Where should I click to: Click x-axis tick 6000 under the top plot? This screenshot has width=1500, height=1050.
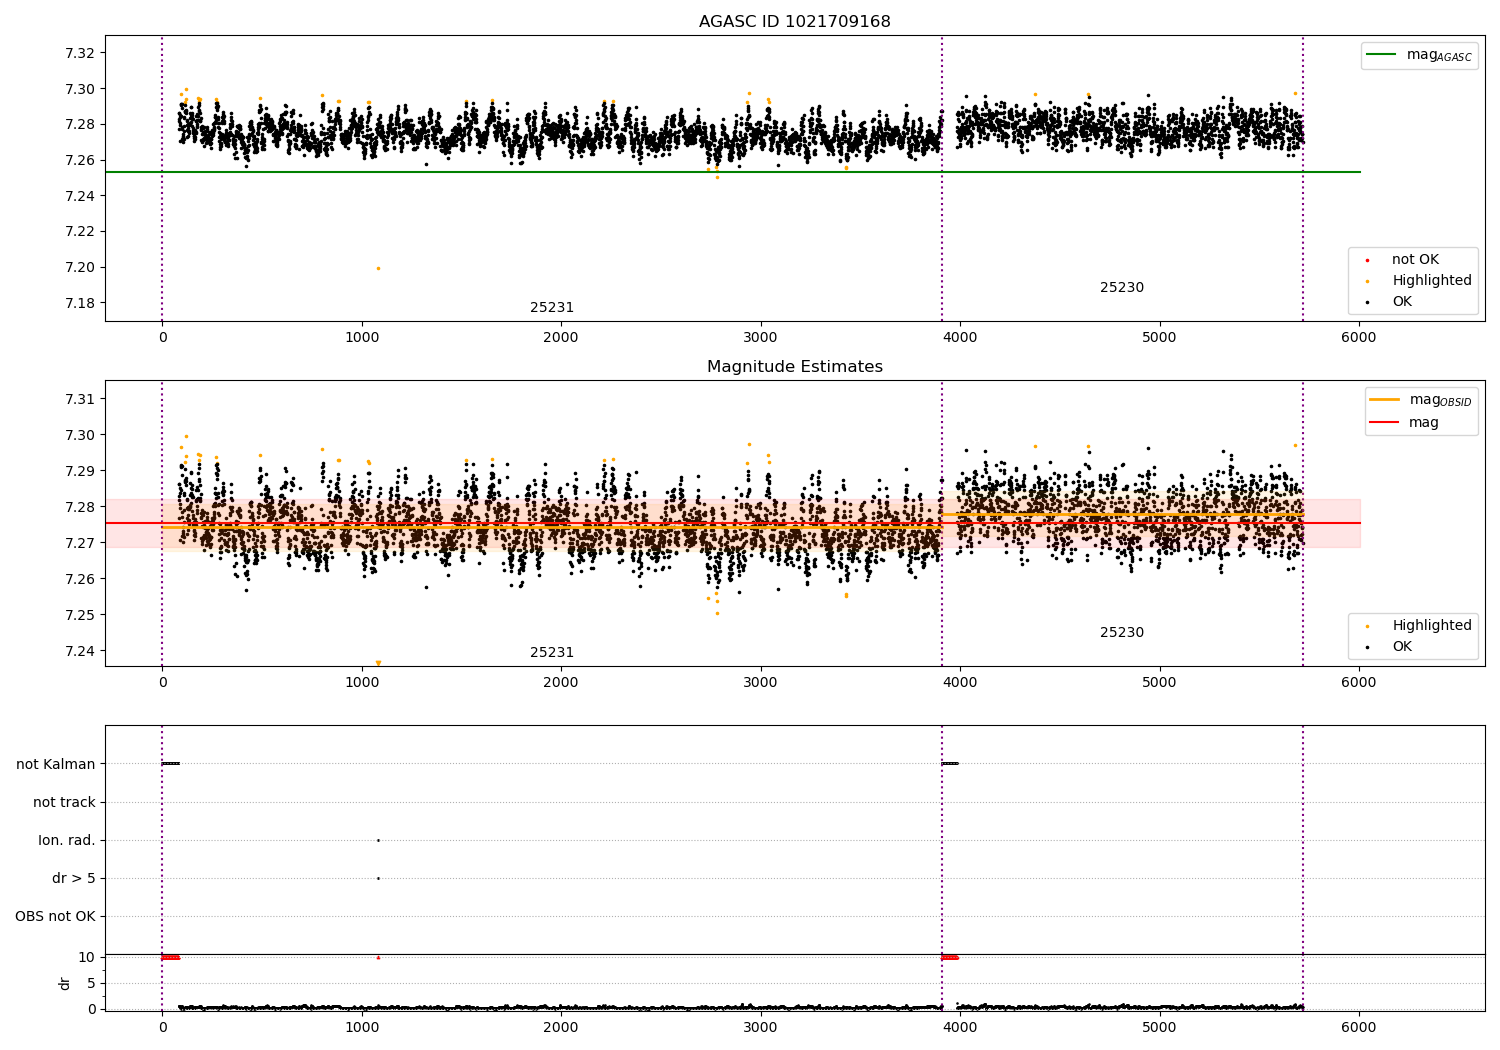pos(1359,337)
